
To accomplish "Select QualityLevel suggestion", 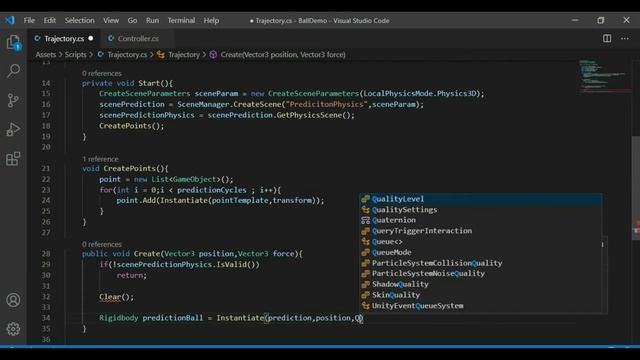I will (481, 199).
